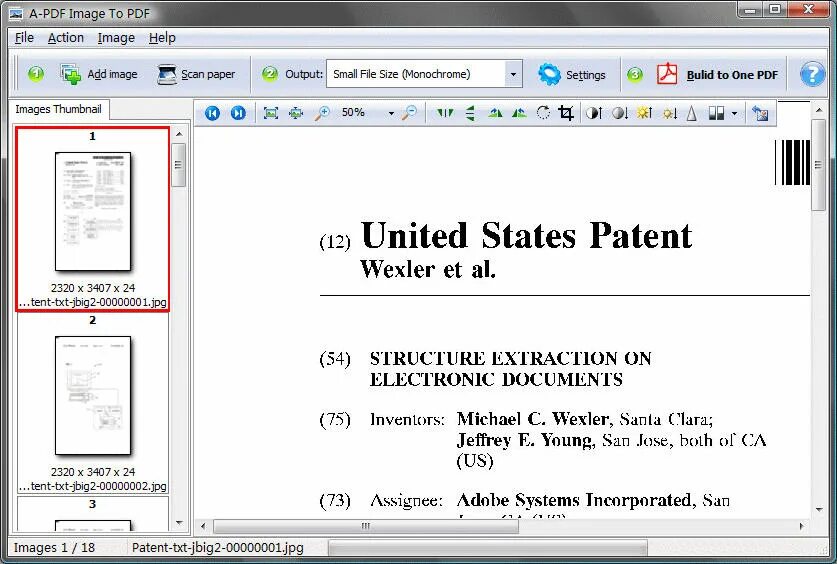Click the blue help question mark icon
The image size is (837, 564).
(x=812, y=74)
